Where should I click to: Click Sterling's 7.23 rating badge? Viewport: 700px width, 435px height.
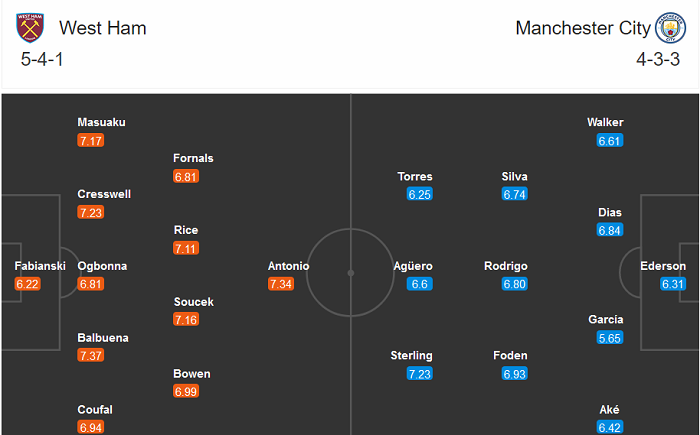click(x=420, y=374)
